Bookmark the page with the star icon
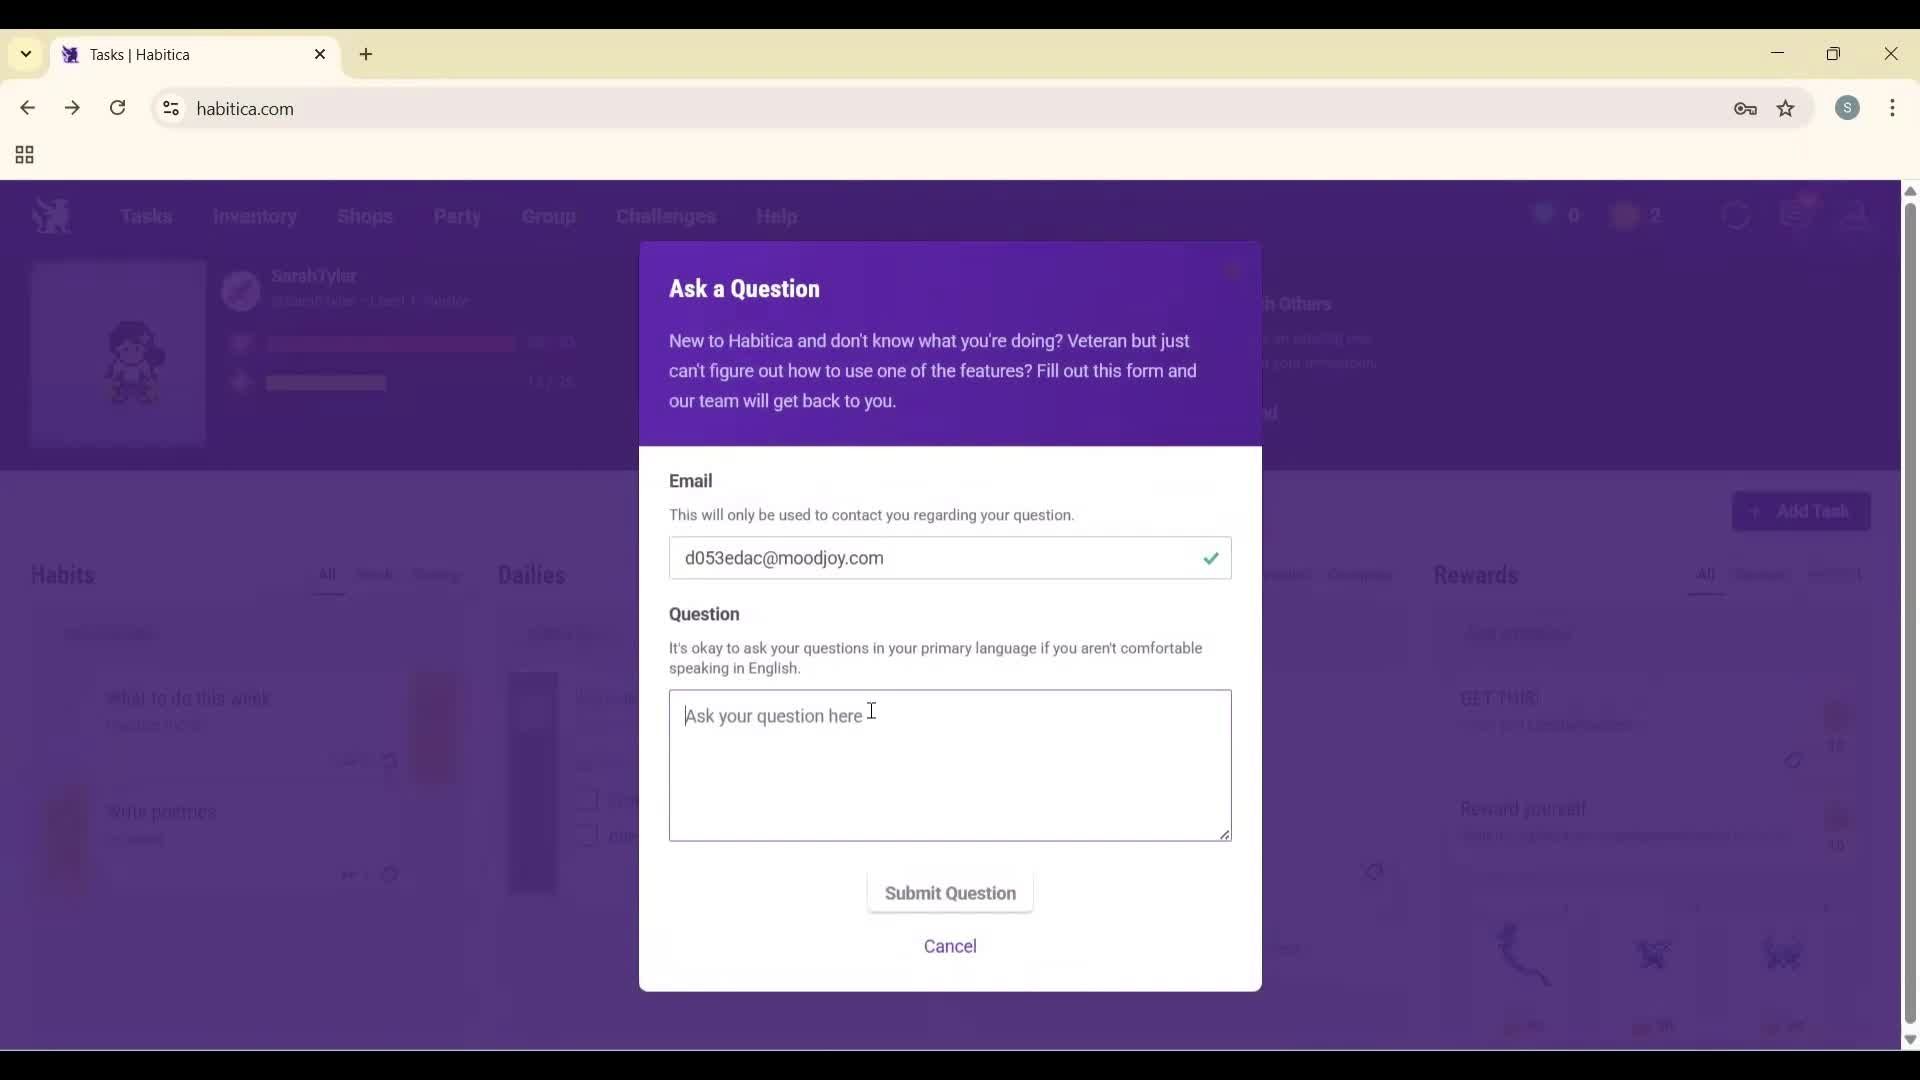This screenshot has width=1920, height=1080. [x=1786, y=109]
